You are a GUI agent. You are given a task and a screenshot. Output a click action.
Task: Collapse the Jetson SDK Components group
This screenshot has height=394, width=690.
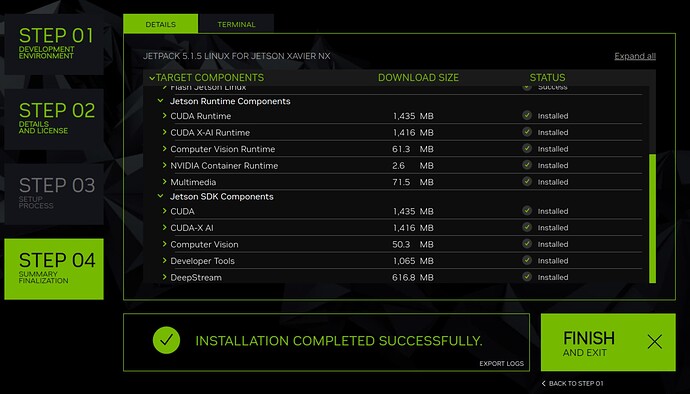(161, 196)
